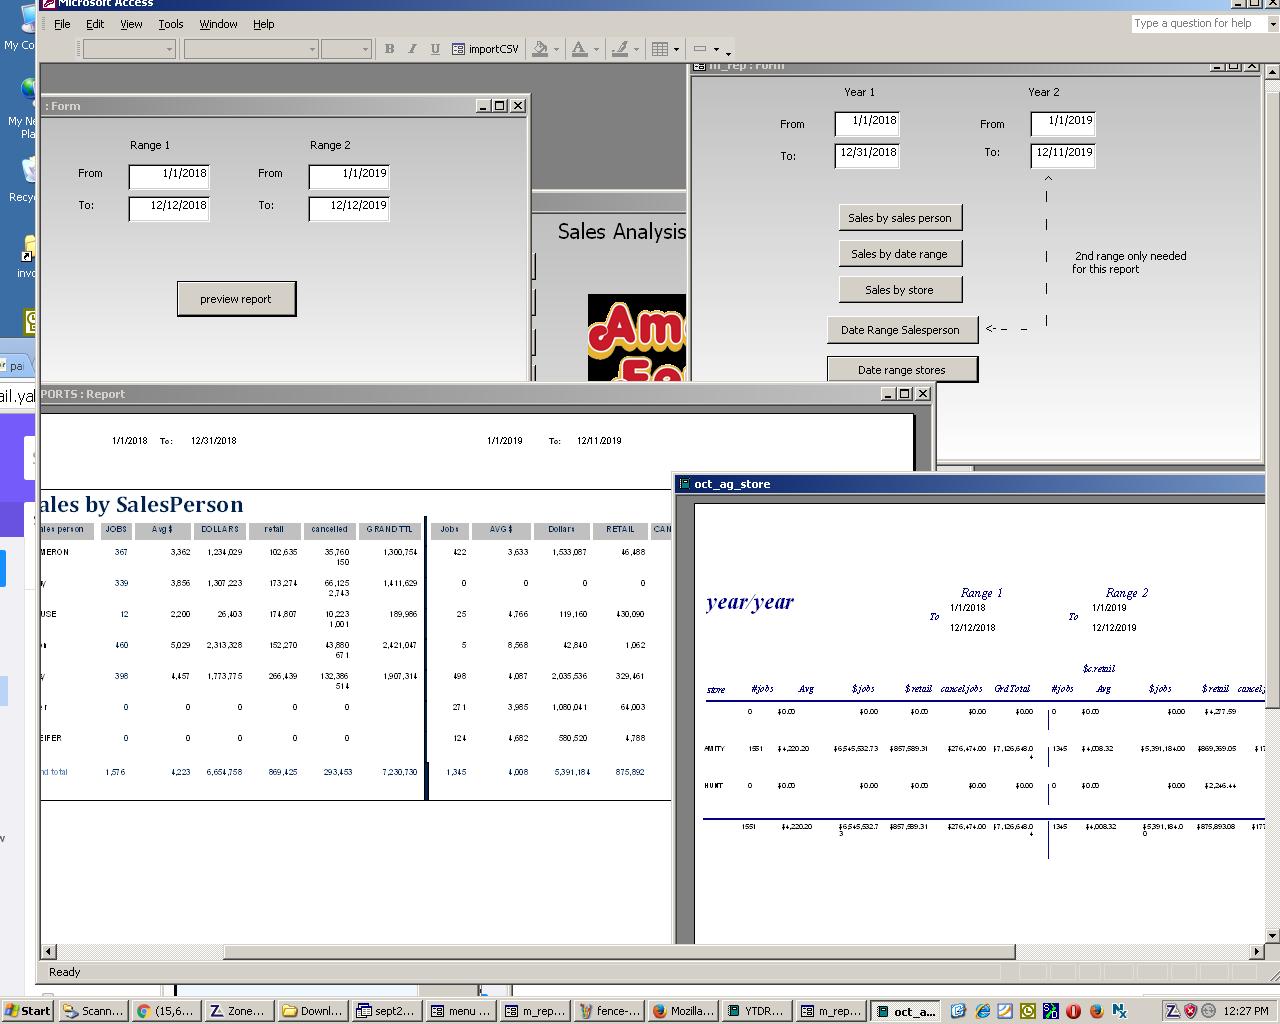This screenshot has width=1280, height=1024.
Task: Open the font name combo box
Action: pyautogui.click(x=250, y=49)
